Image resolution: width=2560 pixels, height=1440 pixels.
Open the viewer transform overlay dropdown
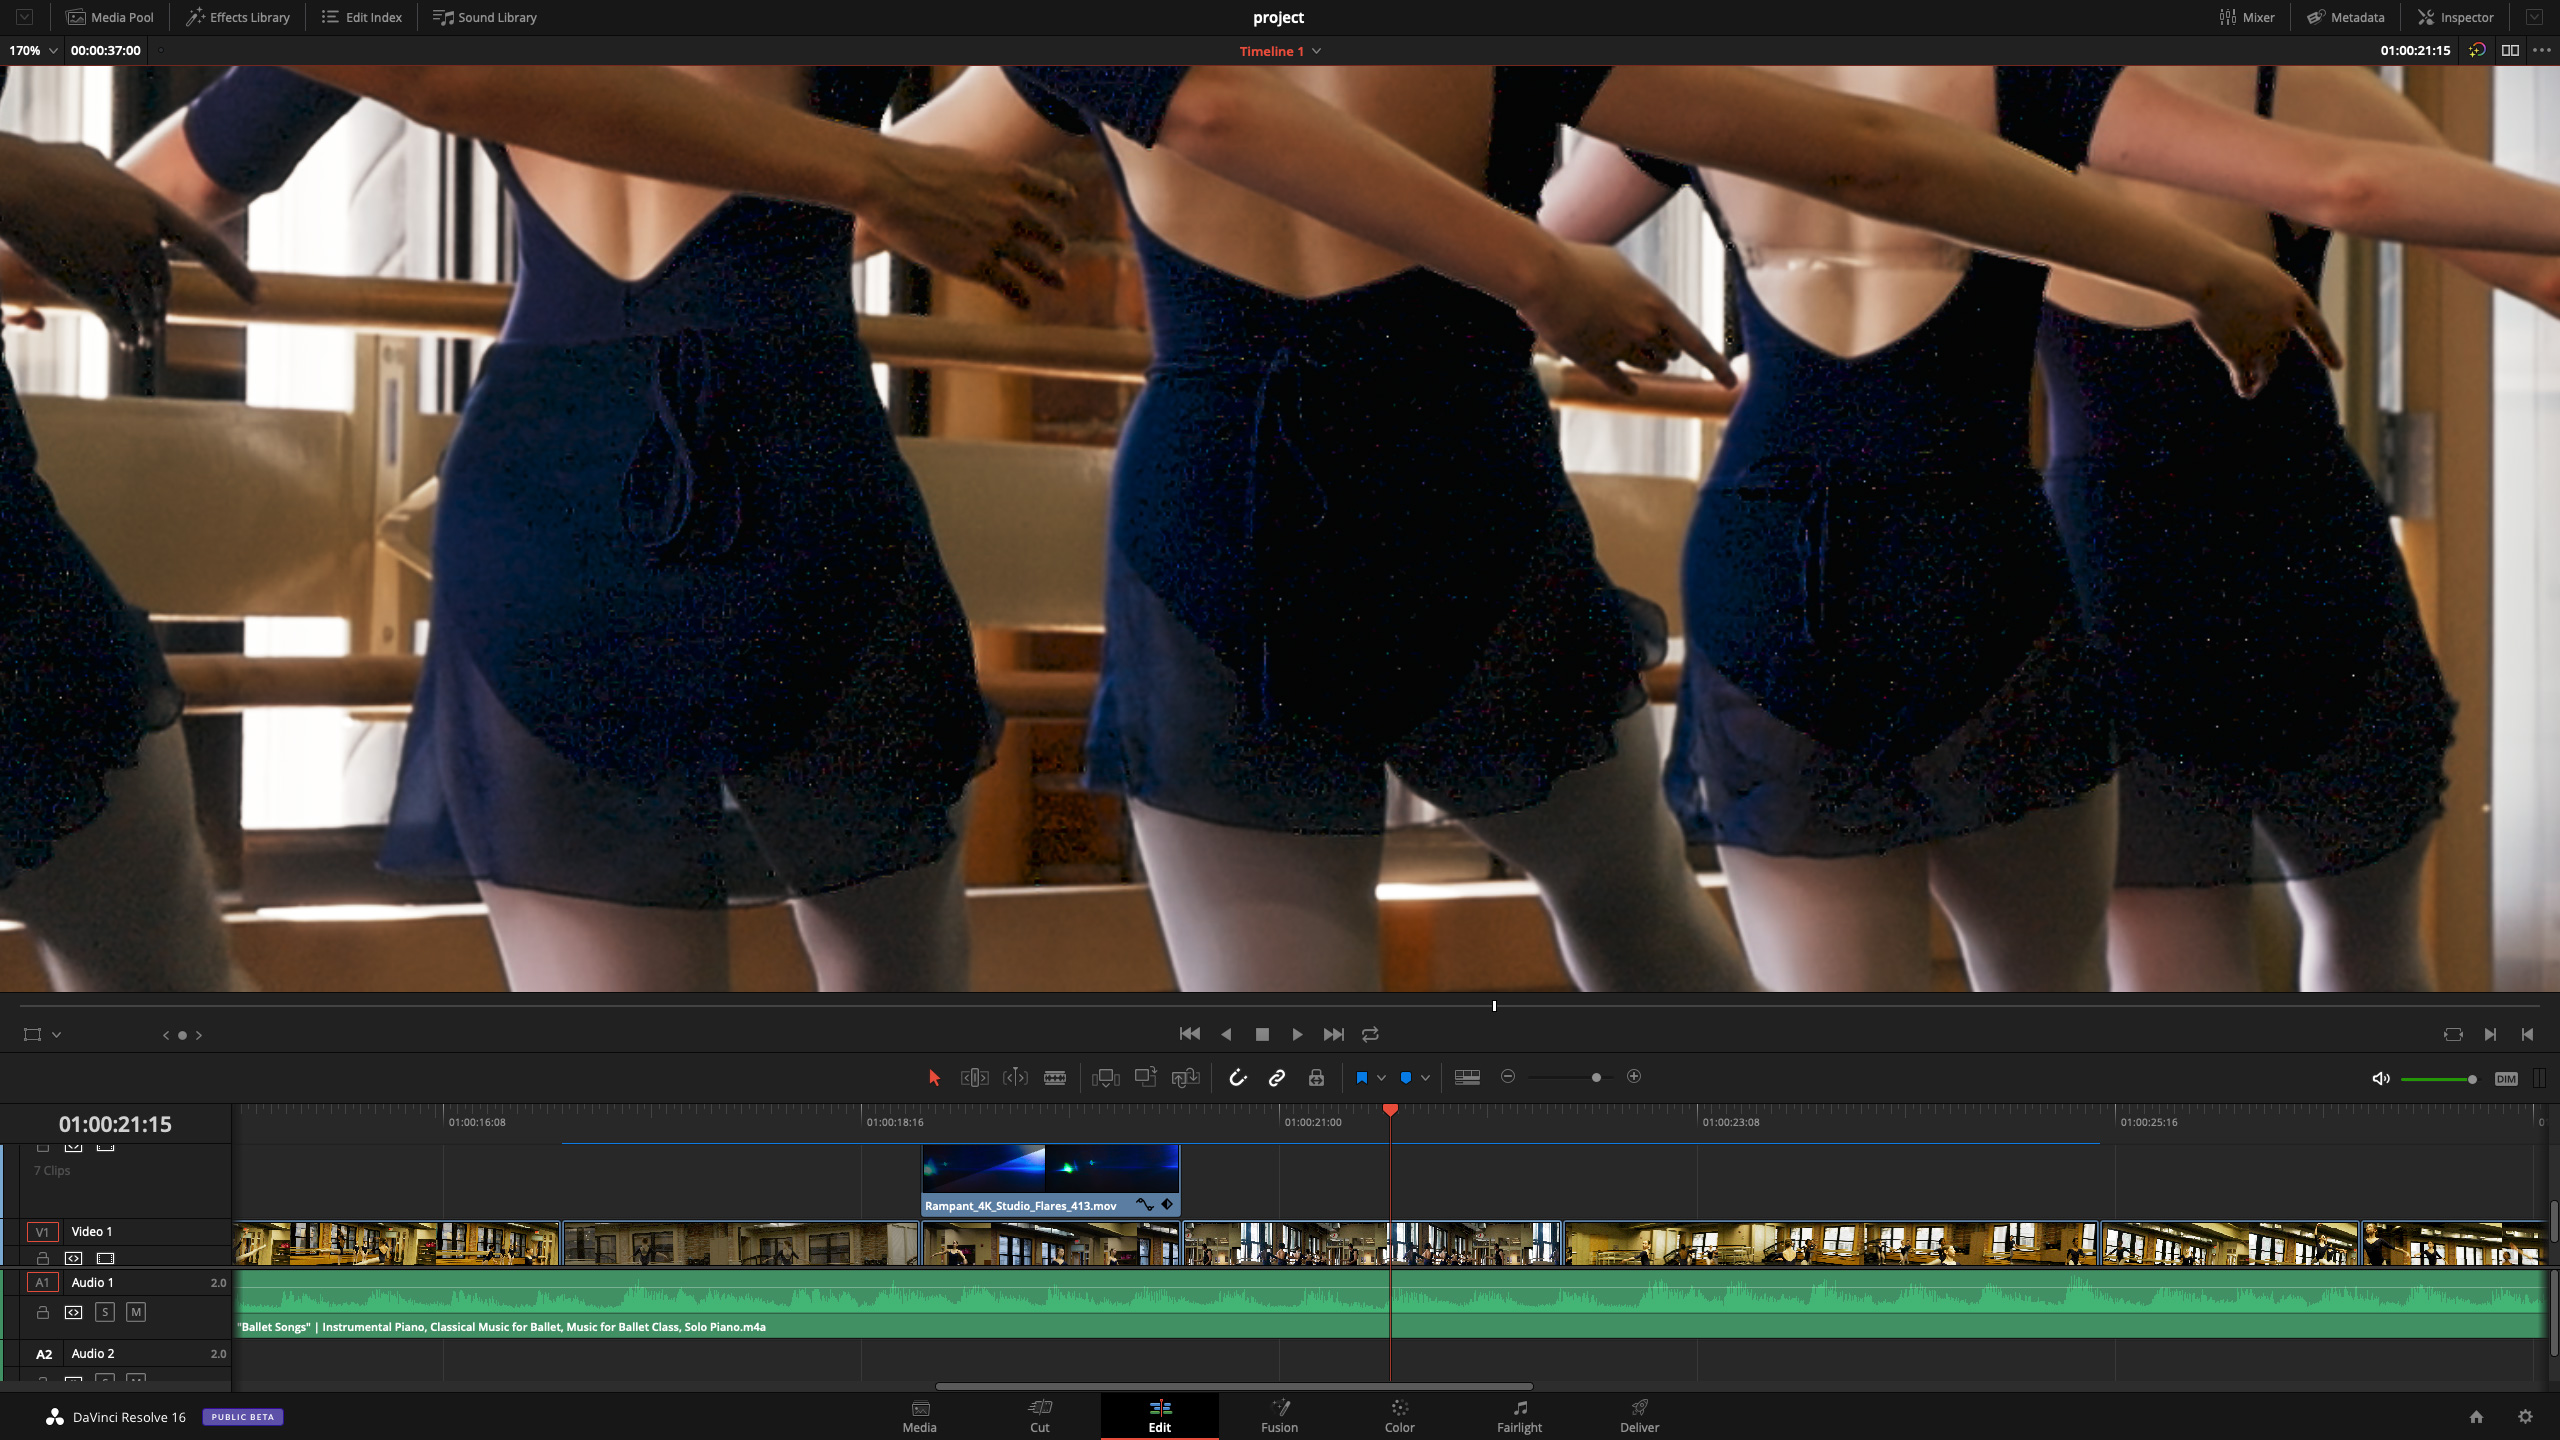[57, 1035]
